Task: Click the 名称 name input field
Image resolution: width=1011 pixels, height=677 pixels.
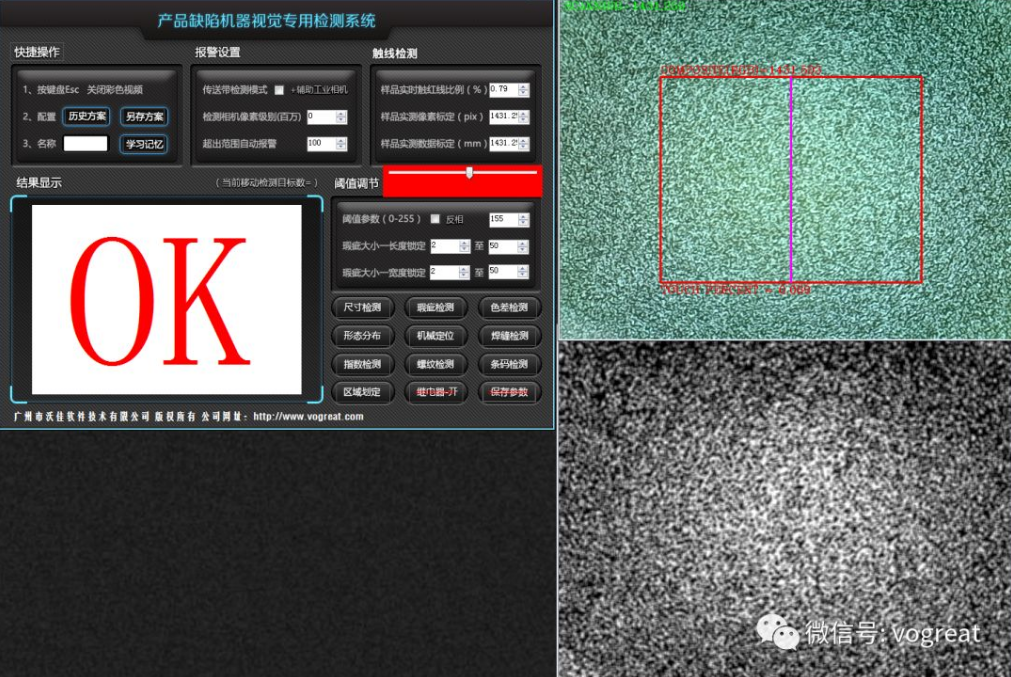Action: [x=86, y=144]
